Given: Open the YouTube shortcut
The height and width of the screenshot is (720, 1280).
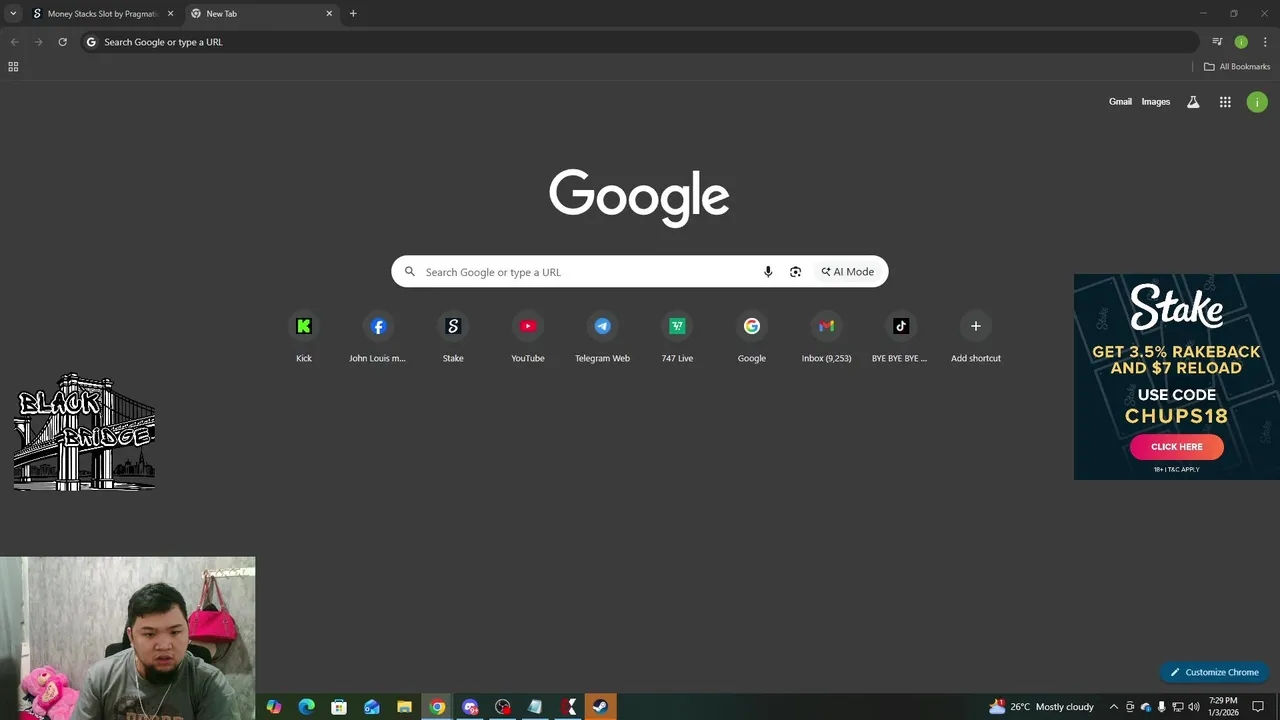Looking at the screenshot, I should click(528, 326).
